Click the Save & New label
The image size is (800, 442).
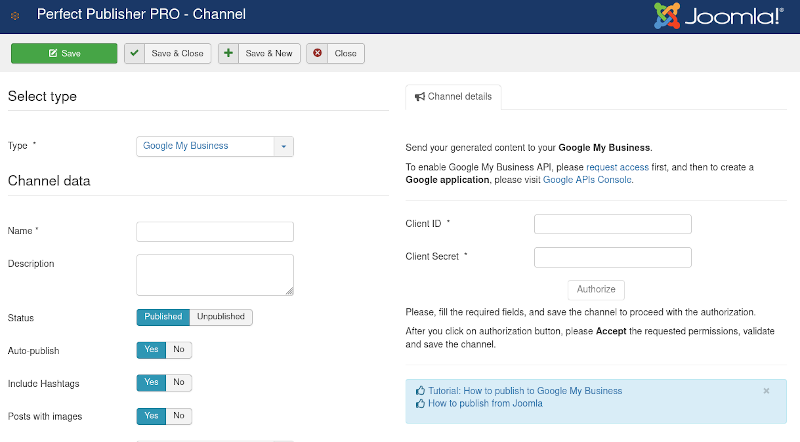pyautogui.click(x=269, y=53)
